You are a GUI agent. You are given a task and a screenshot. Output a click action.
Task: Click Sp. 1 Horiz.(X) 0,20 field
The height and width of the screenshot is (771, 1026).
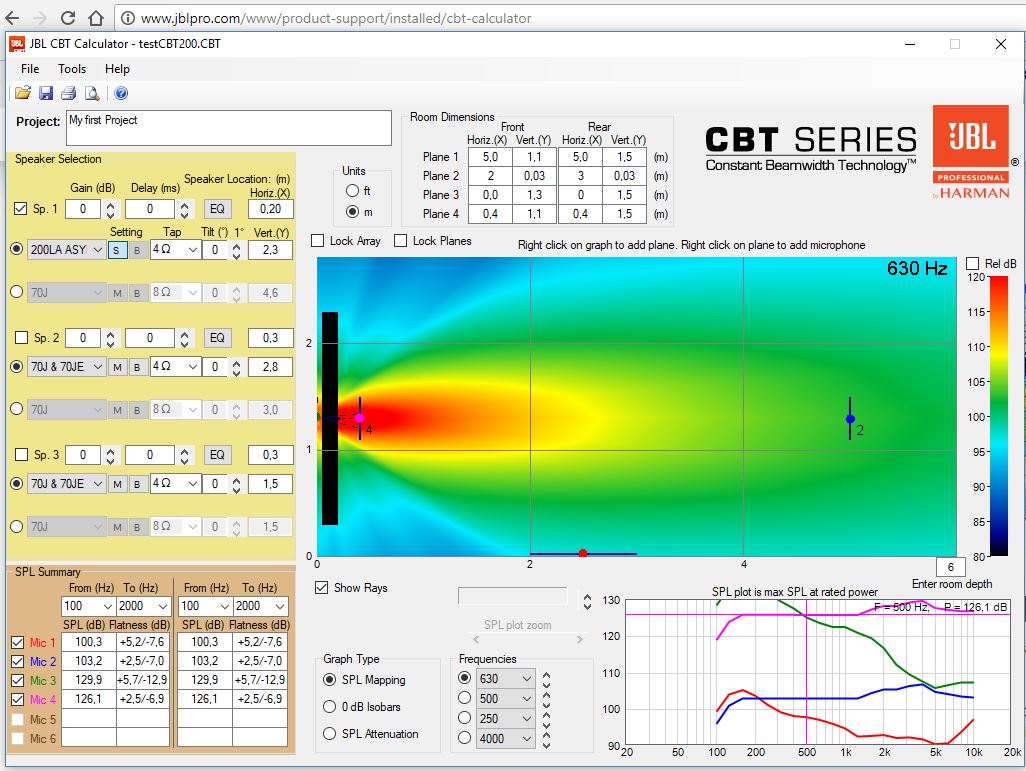(270, 209)
